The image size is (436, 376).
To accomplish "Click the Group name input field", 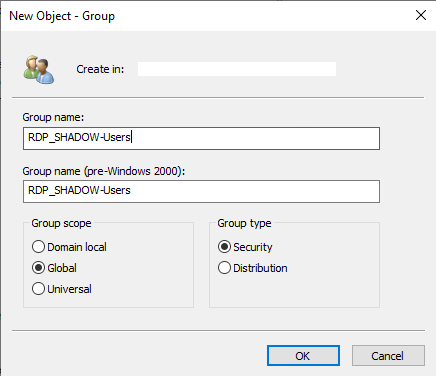I will coord(201,138).
